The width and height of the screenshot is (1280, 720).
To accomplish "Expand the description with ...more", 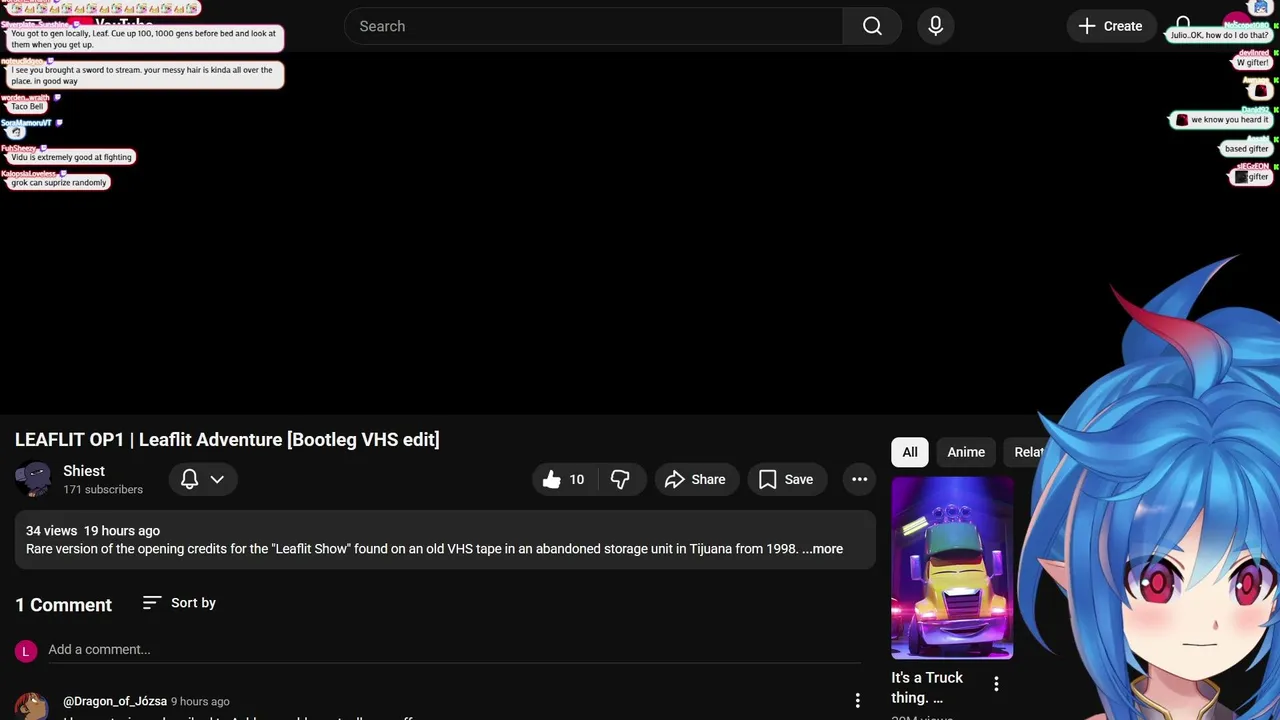I will tap(822, 549).
